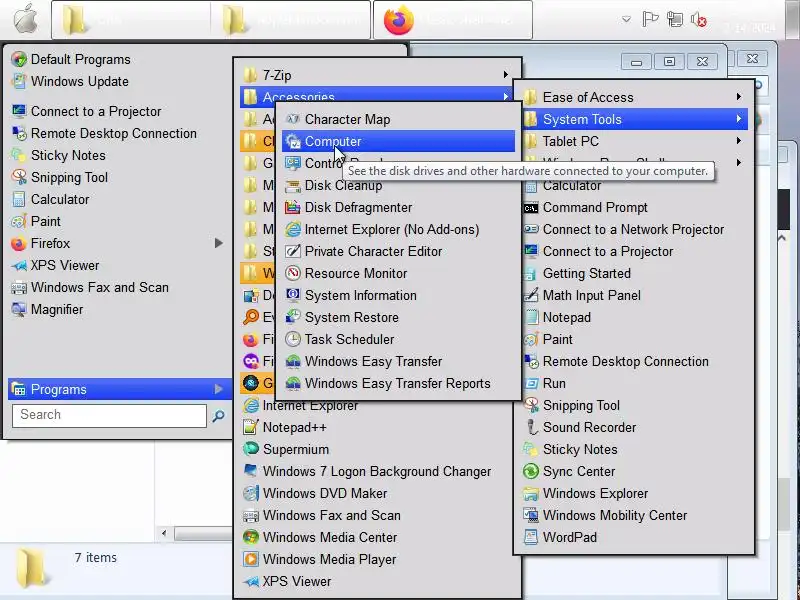Open Command Prompt in Accessories
Viewport: 800px width, 600px height.
(x=634, y=207)
